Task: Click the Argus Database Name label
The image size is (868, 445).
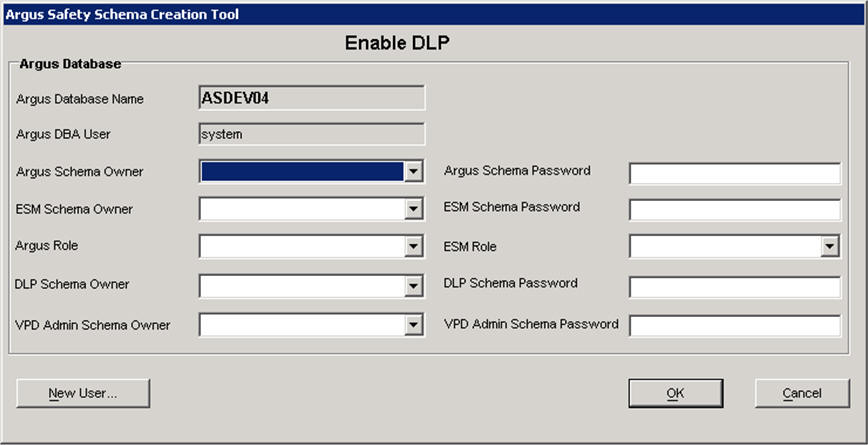Action: coord(80,99)
